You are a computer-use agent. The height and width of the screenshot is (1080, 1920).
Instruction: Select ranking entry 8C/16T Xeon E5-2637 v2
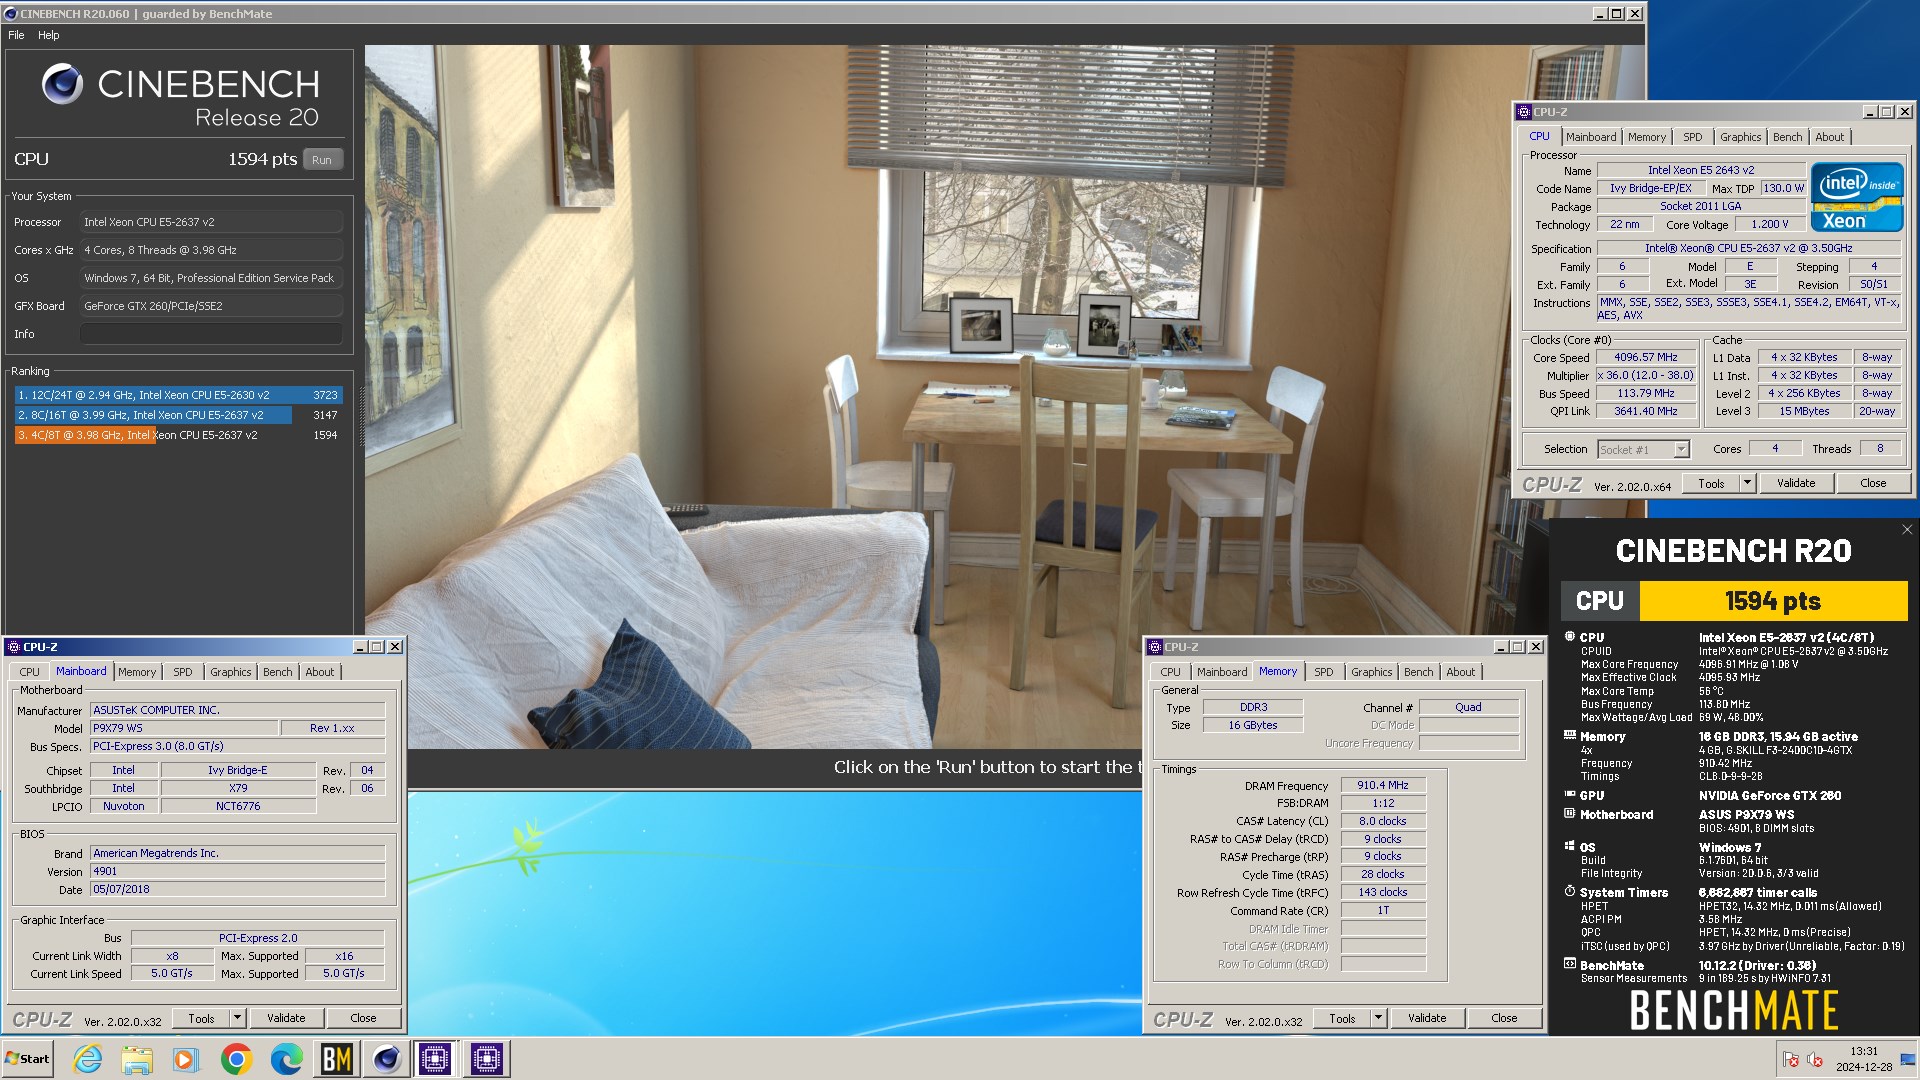pyautogui.click(x=178, y=415)
